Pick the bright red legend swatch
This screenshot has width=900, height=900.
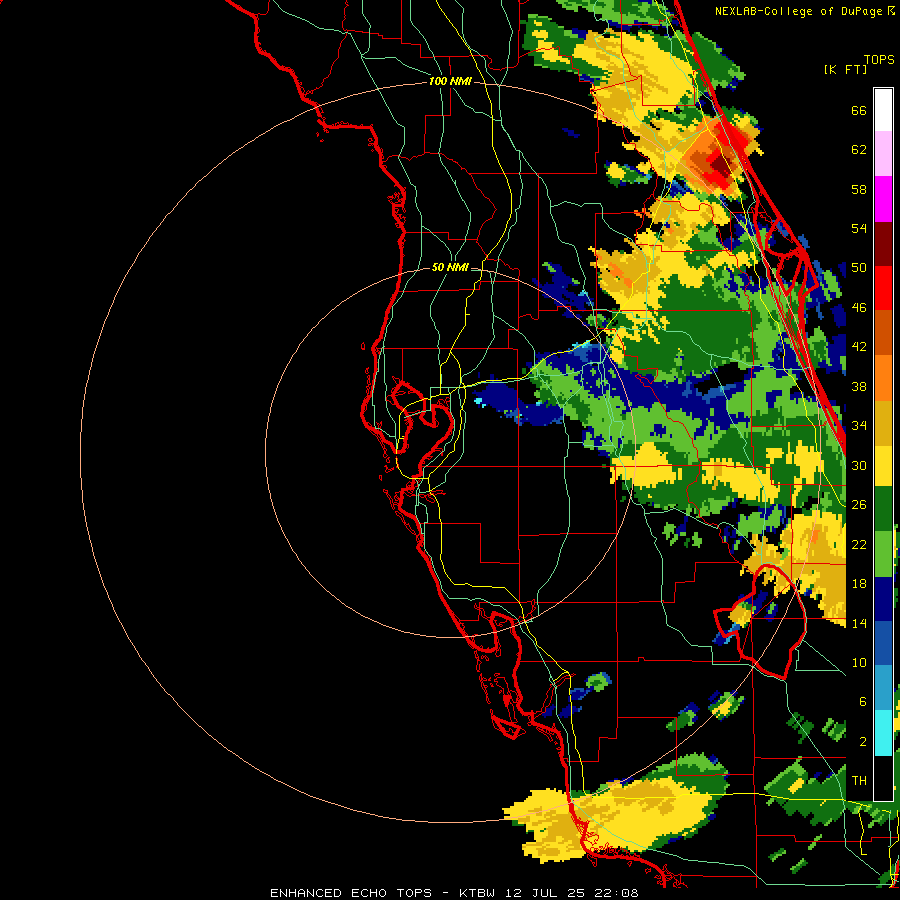point(883,289)
